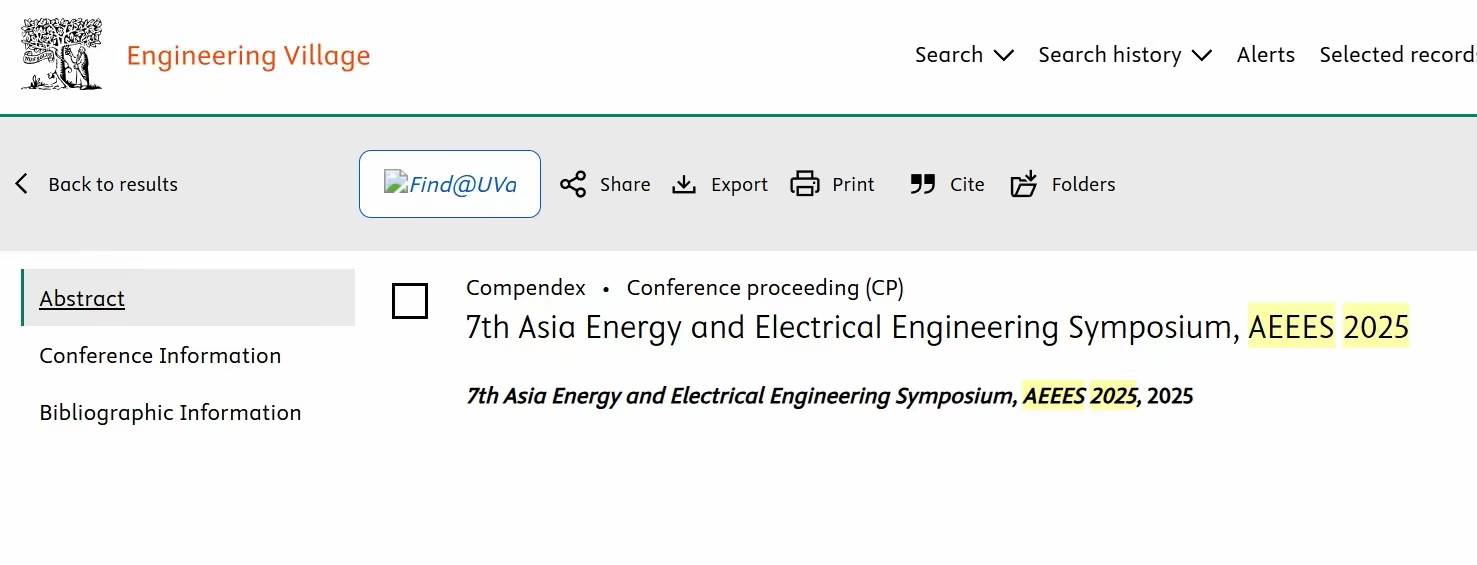This screenshot has height=565, width=1477.
Task: Open Selected records
Action: tap(1398, 55)
